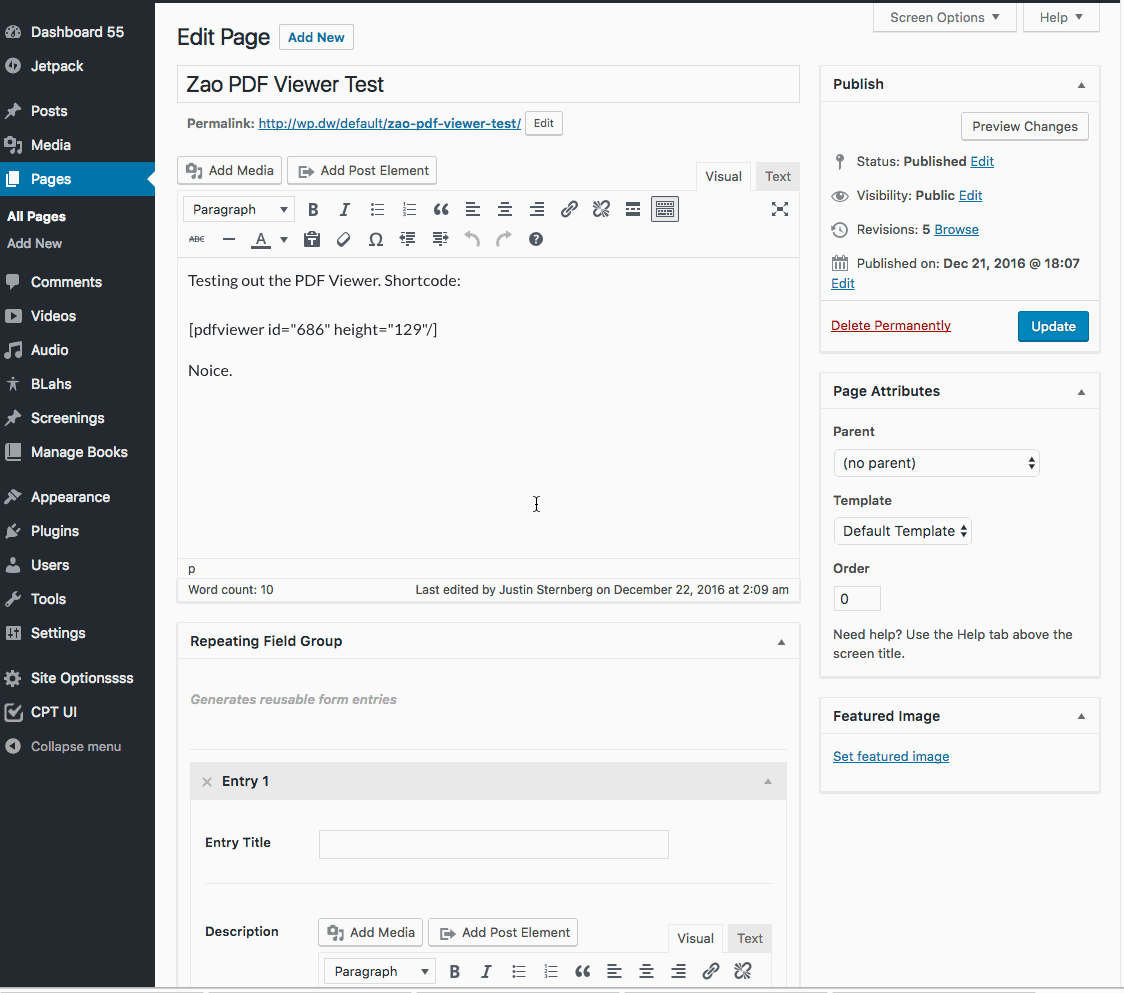
Task: Insert link in main editor toolbar
Action: pyautogui.click(x=569, y=209)
